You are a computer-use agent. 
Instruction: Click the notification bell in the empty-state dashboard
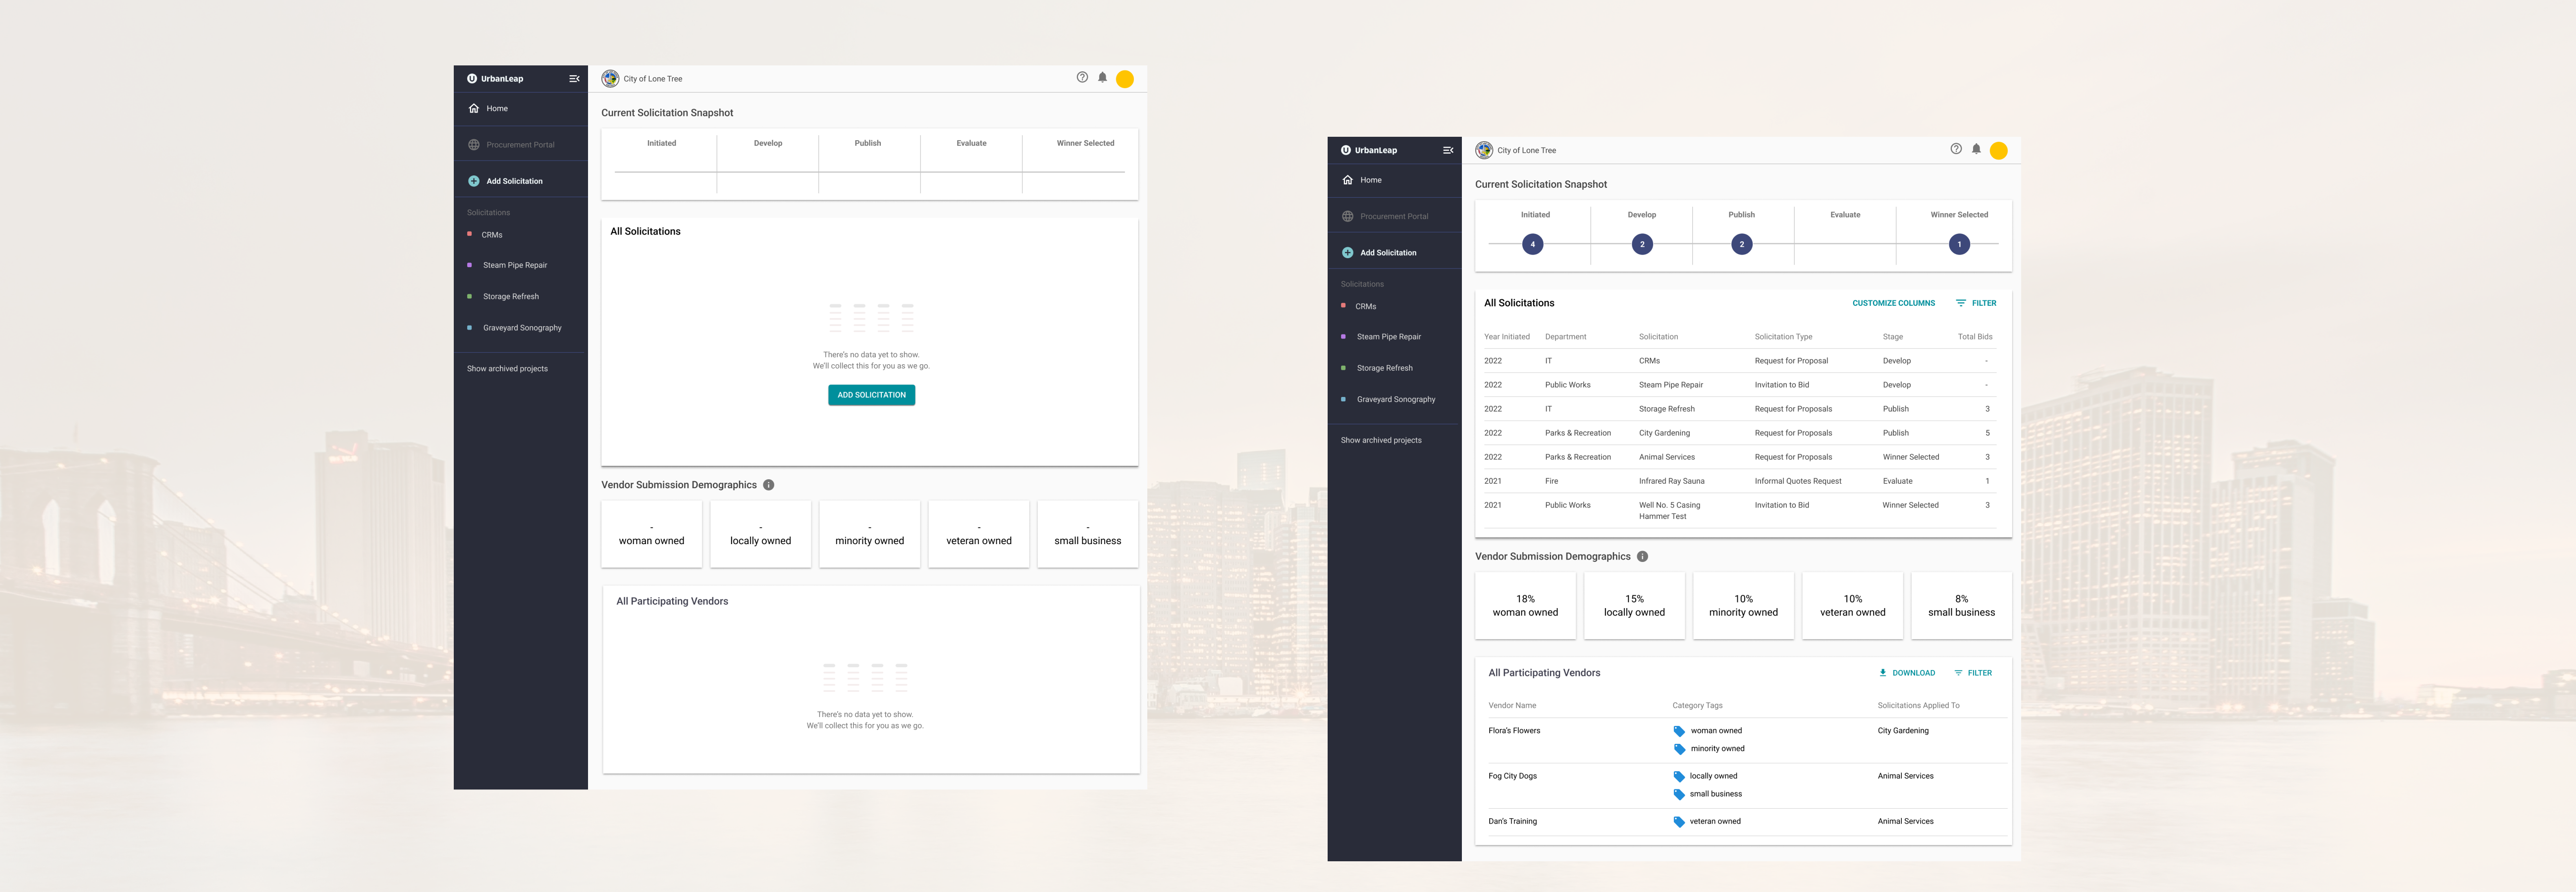click(1102, 77)
